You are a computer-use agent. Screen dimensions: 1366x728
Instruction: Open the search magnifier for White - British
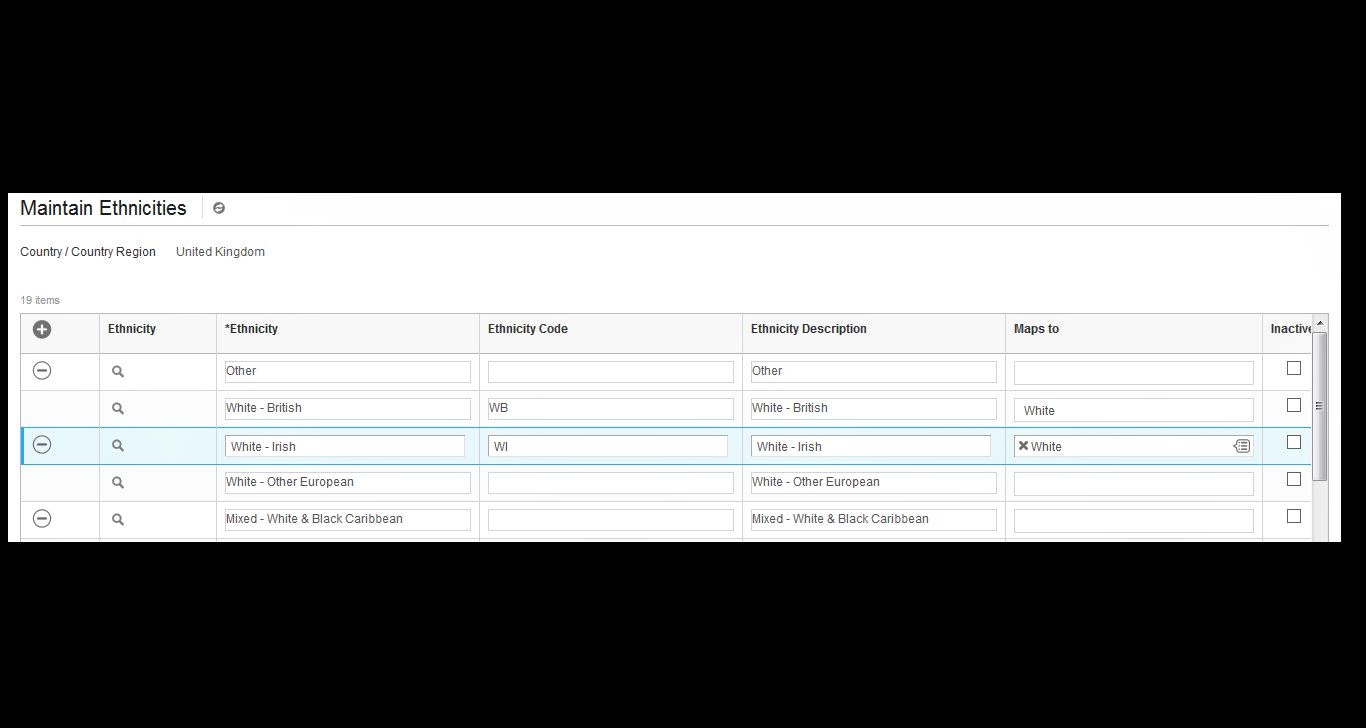click(x=117, y=408)
